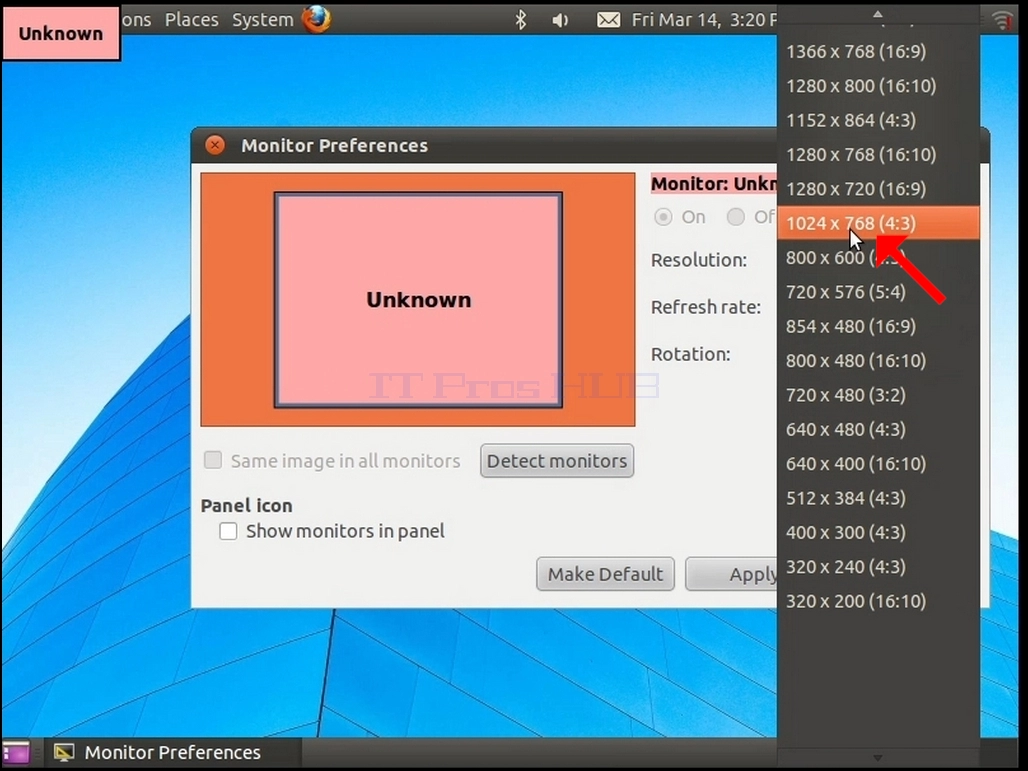Click the Panel icon heading

[247, 505]
